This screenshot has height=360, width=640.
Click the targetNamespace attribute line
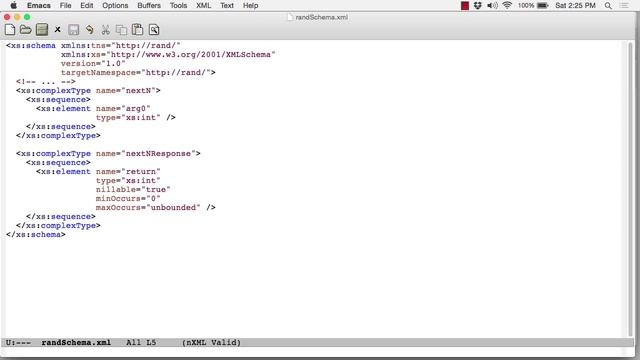(x=138, y=72)
